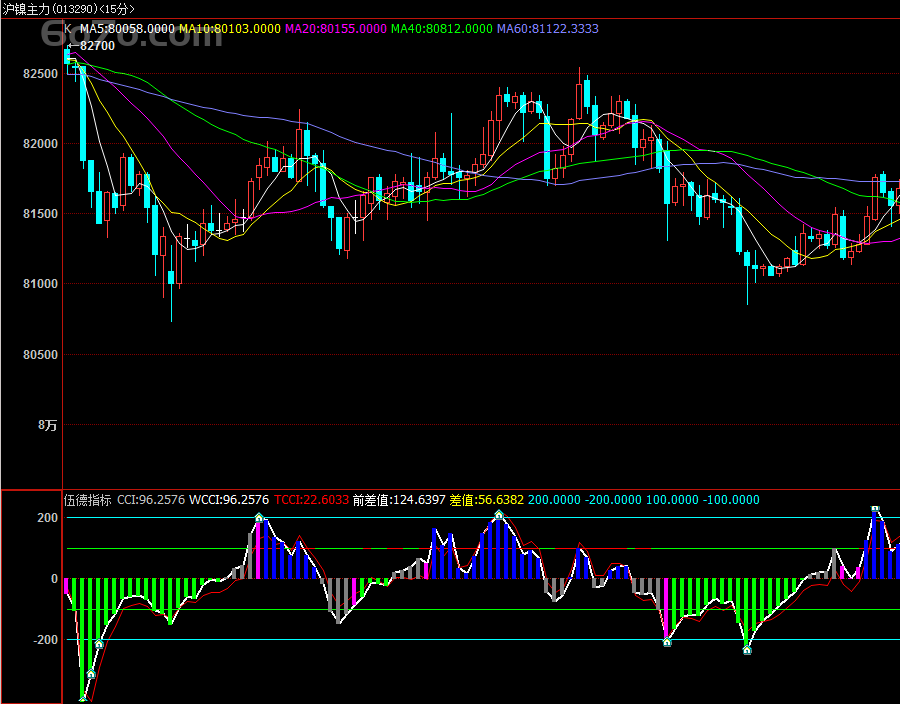
Task: Click the lowest trough marker at bottom-left of indicator
Action: tap(83, 700)
